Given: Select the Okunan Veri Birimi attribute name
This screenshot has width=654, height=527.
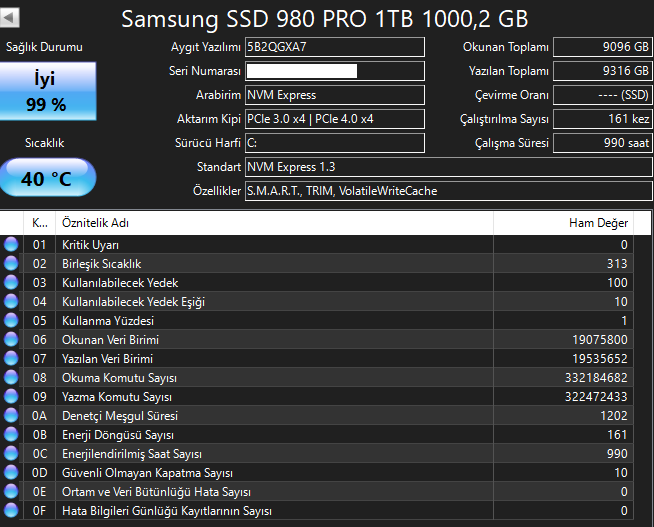Looking at the screenshot, I should pyautogui.click(x=111, y=340).
